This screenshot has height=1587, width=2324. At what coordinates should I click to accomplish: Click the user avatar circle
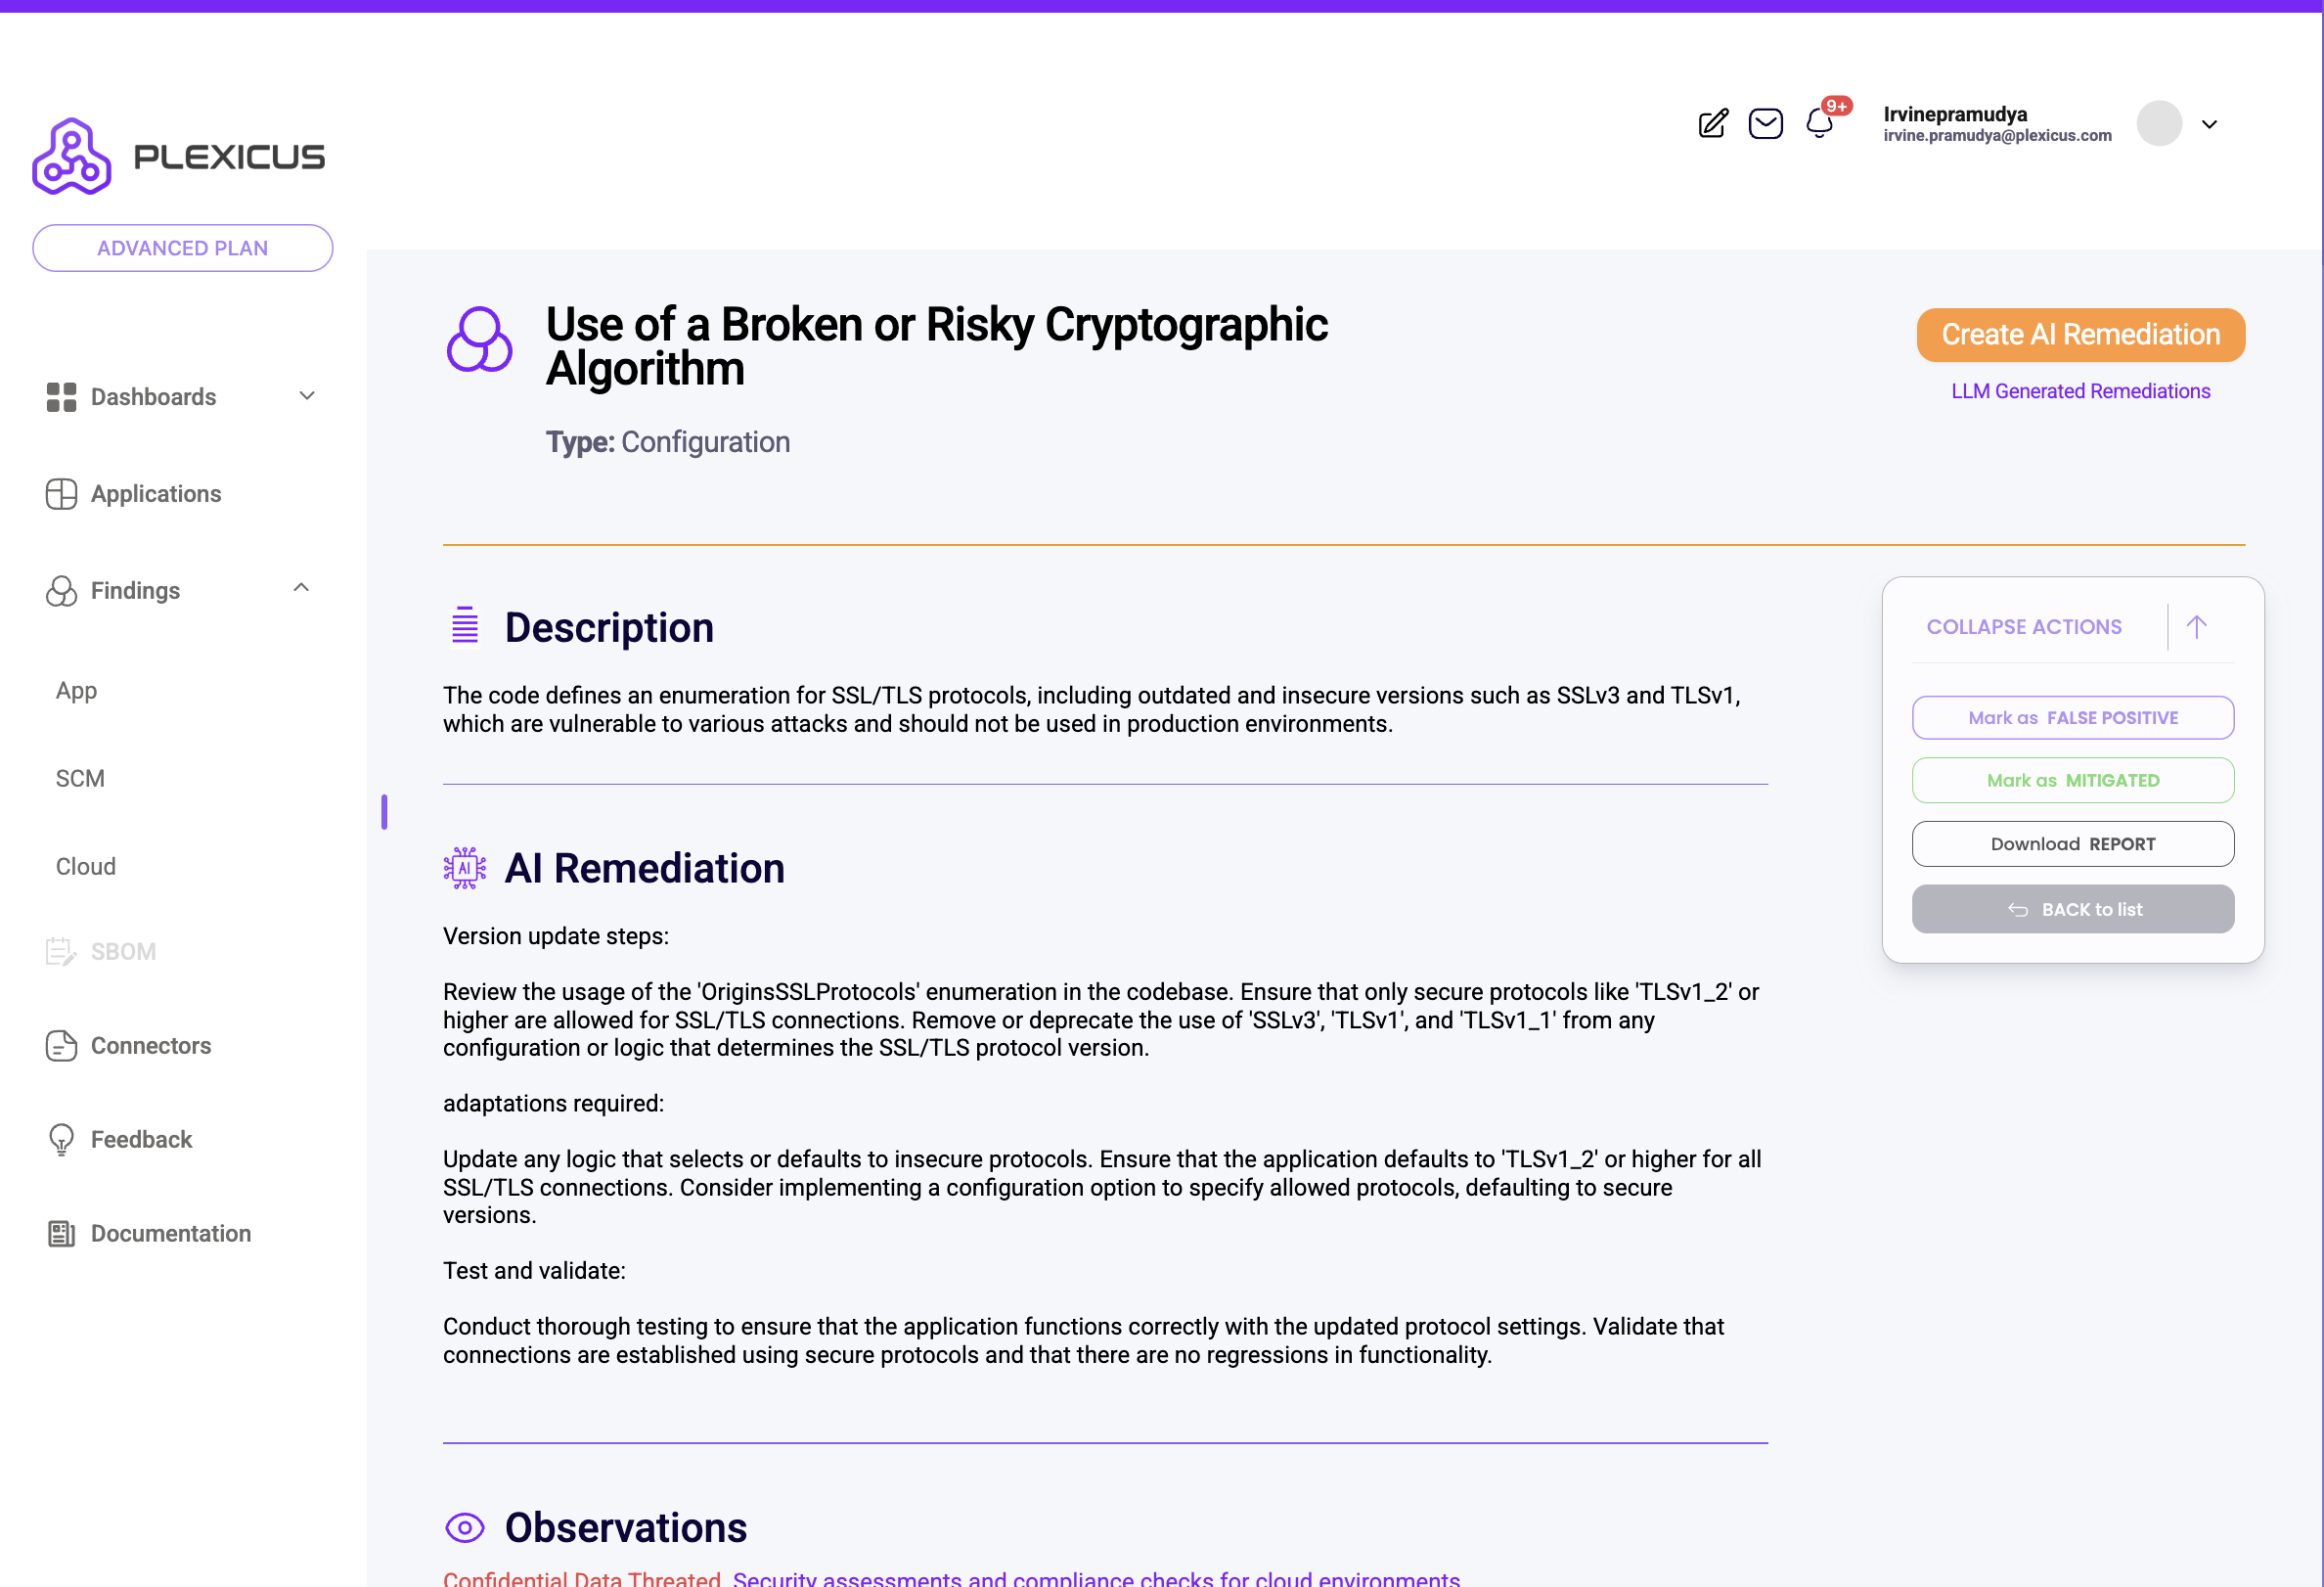tap(2159, 124)
